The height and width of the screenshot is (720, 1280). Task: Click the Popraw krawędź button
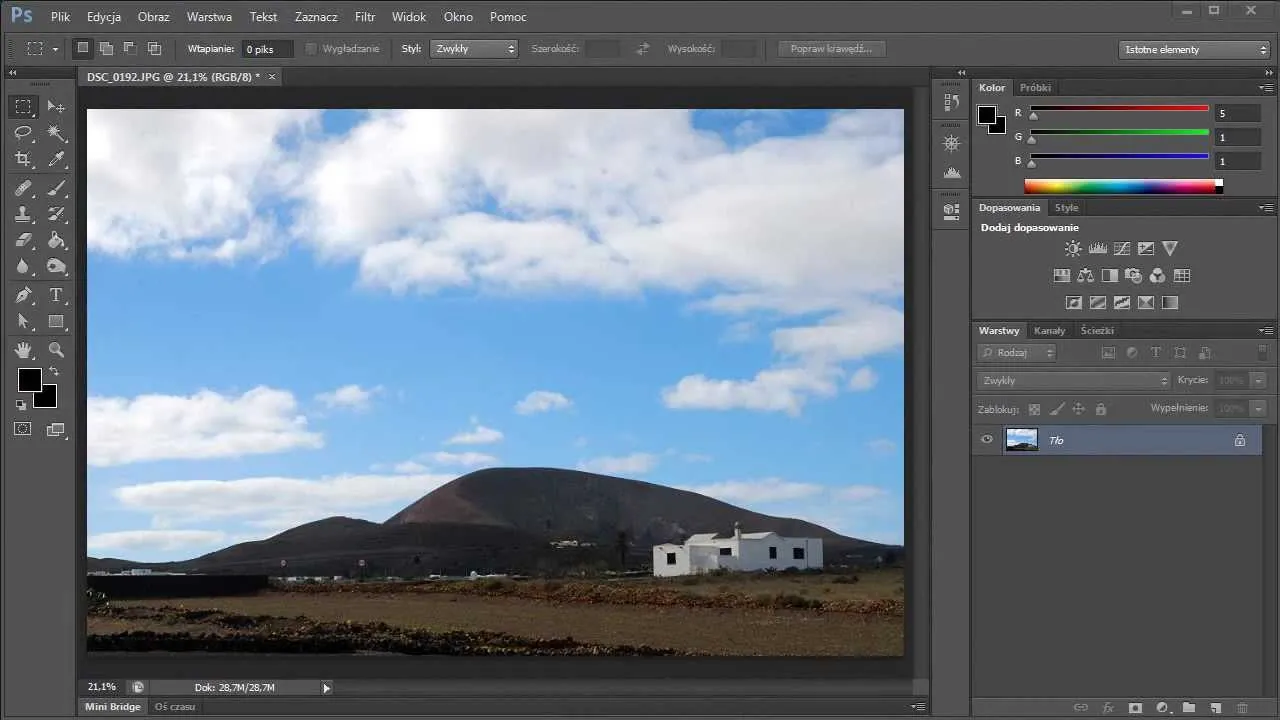[x=830, y=48]
